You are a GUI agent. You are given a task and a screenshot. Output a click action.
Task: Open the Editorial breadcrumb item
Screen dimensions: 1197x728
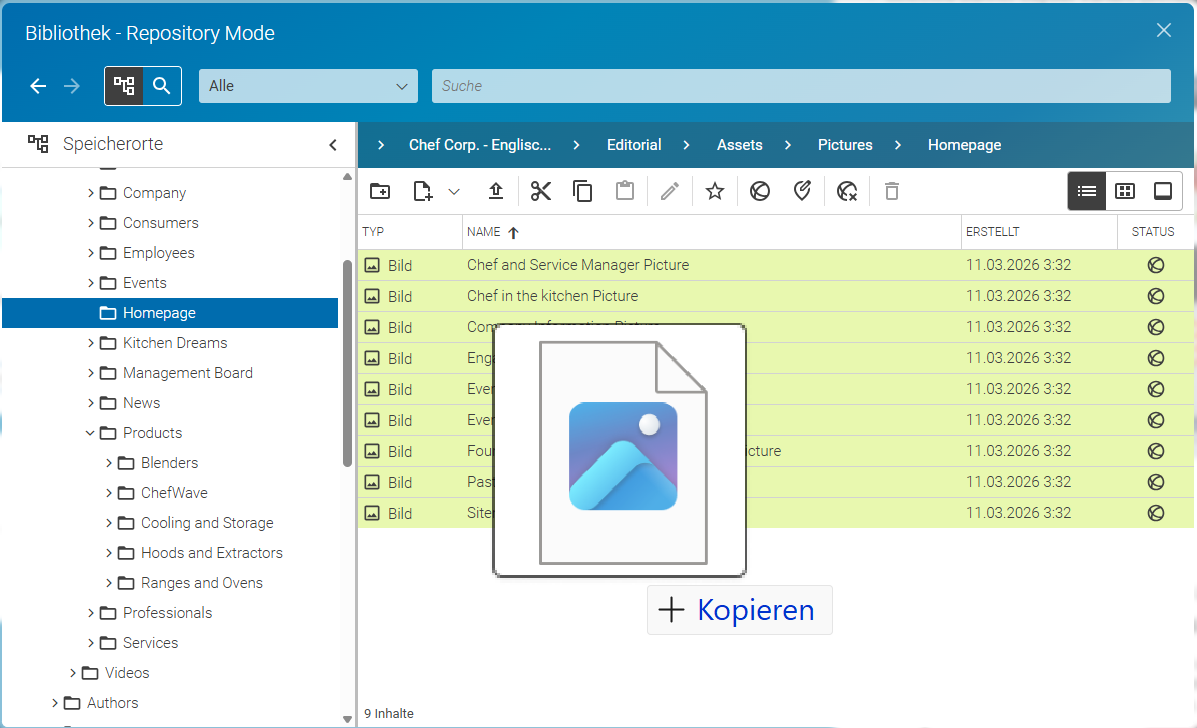coord(634,145)
